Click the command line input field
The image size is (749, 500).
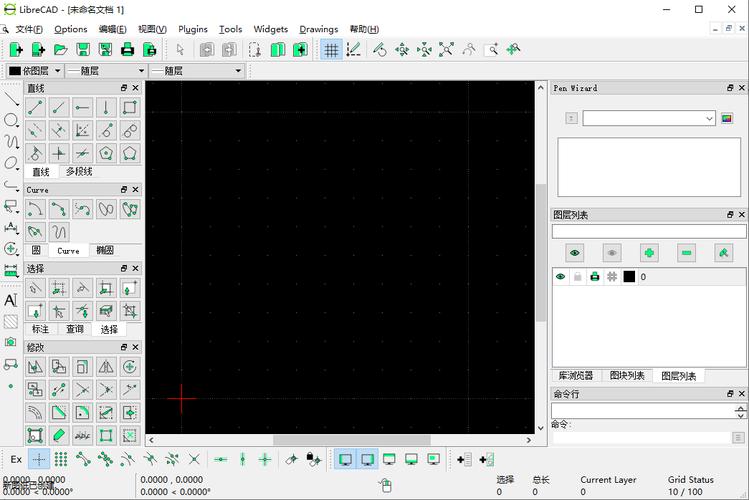(640, 438)
